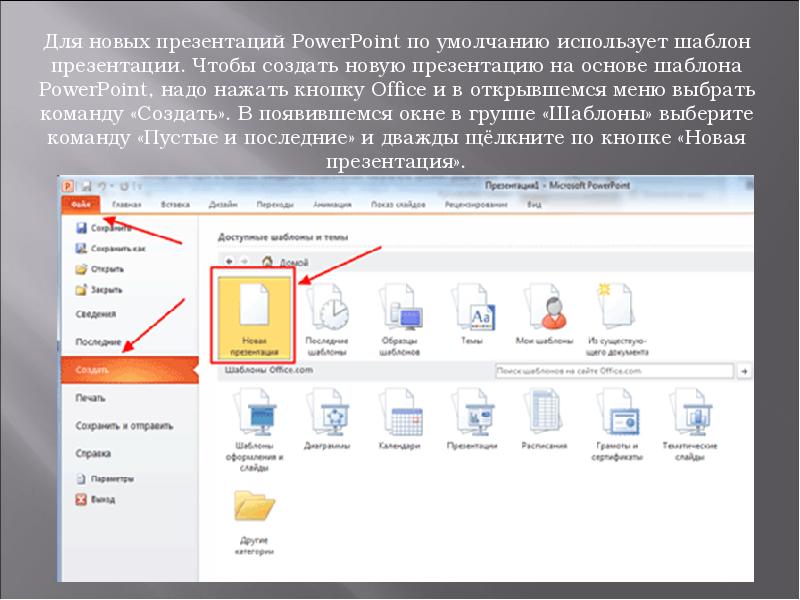Image resolution: width=800 pixels, height=600 pixels.
Task: Open the Последние section
Action: [98, 342]
